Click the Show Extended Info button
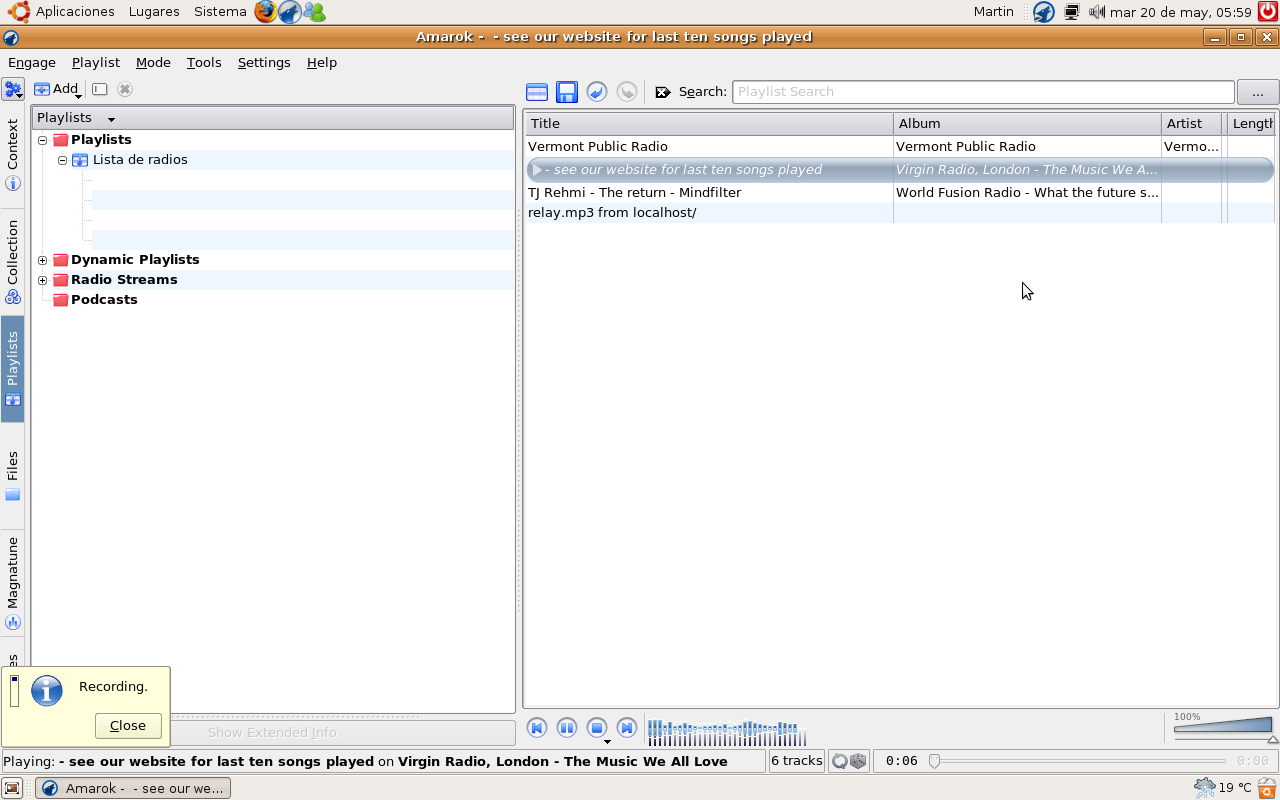Viewport: 1280px width, 800px height. coord(272,732)
